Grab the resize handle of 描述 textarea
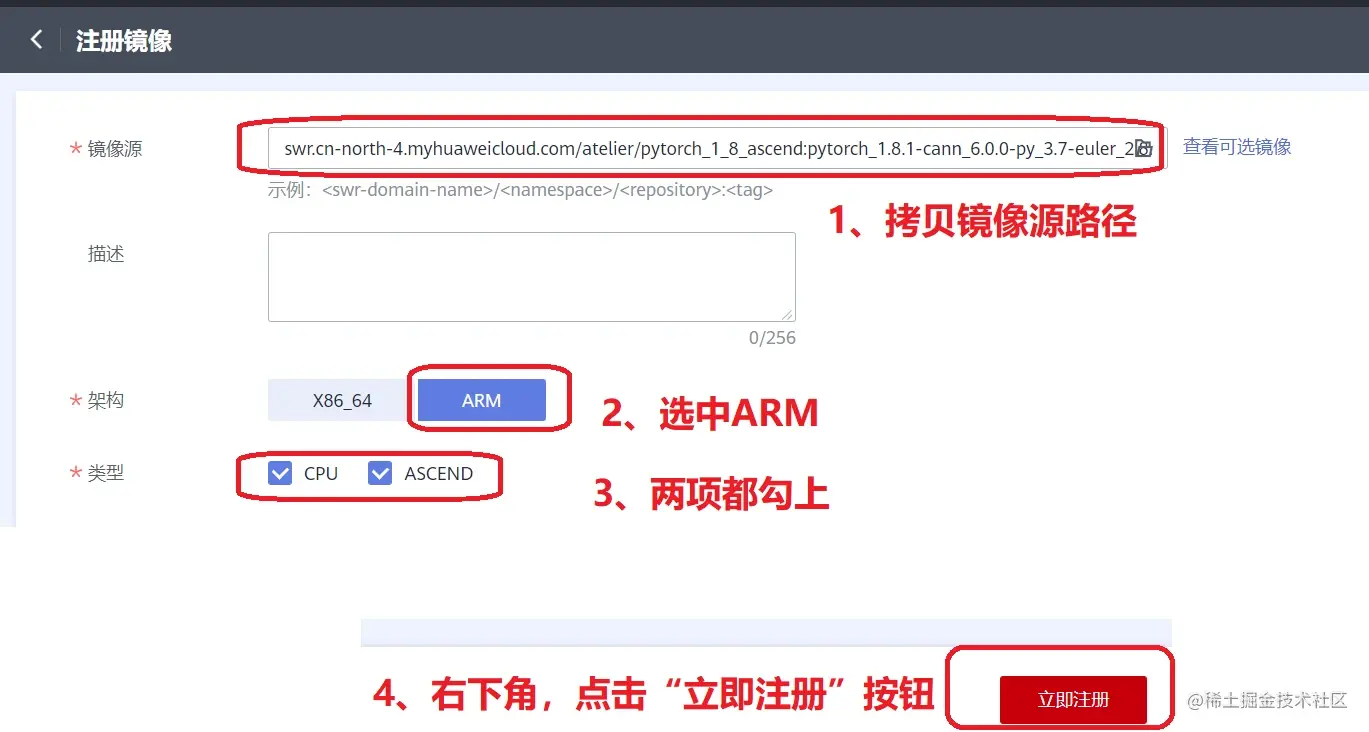 pyautogui.click(x=788, y=314)
